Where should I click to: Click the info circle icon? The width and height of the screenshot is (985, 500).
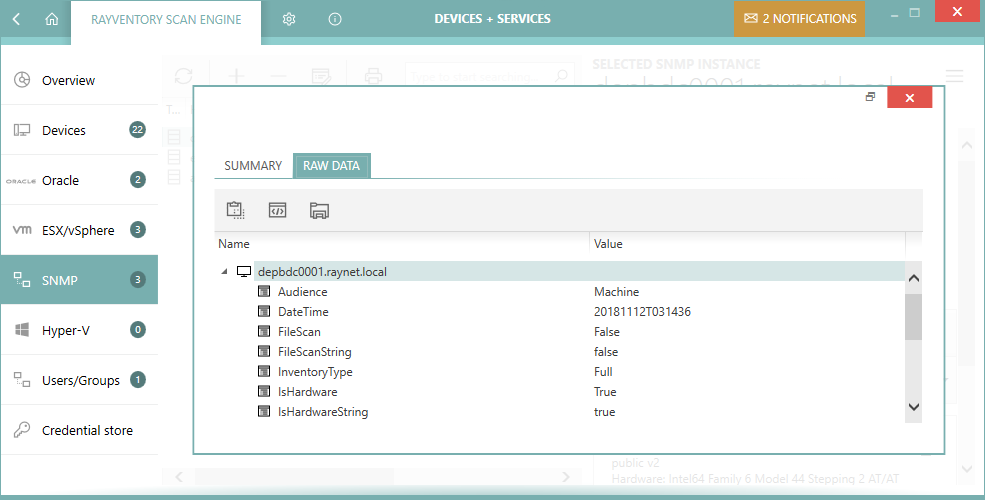click(335, 19)
